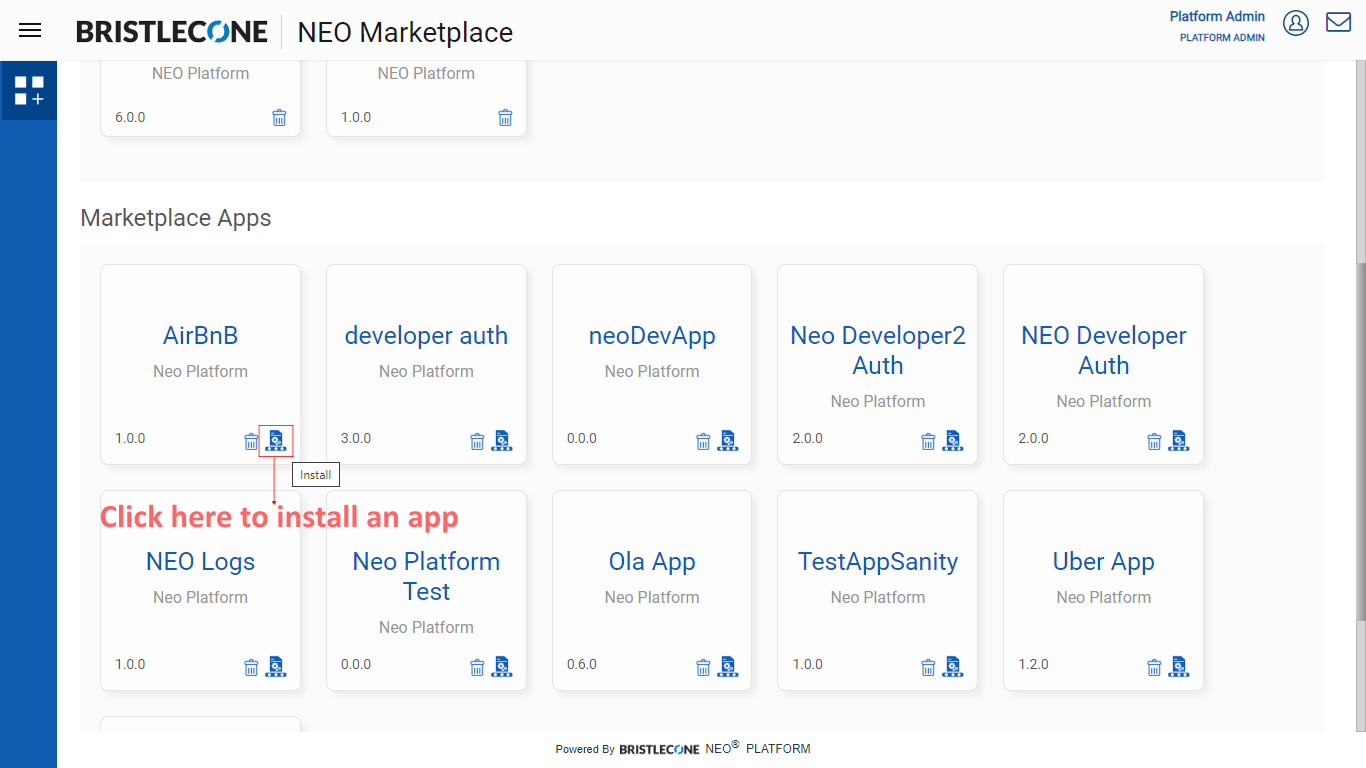Viewport: 1366px width, 768px height.
Task: Open the neoDevApp title
Action: pyautogui.click(x=652, y=336)
